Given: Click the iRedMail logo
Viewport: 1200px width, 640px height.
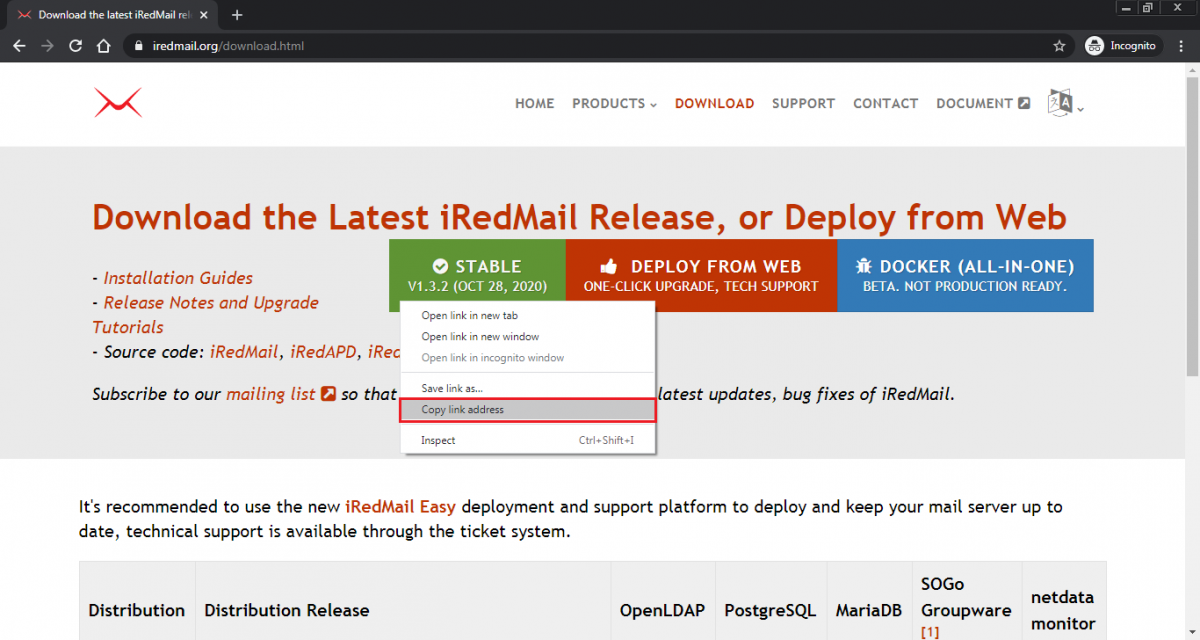Looking at the screenshot, I should (117, 102).
